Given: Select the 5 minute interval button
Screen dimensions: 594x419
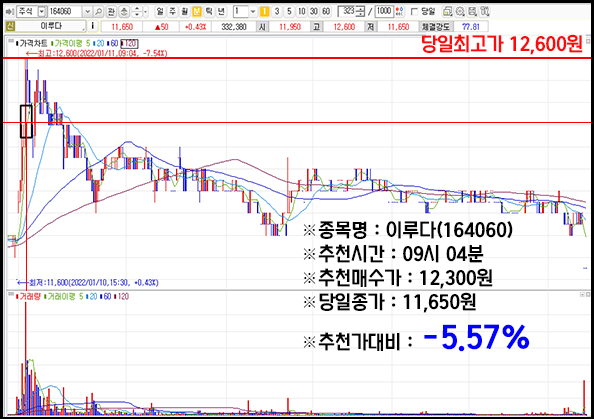Looking at the screenshot, I should [289, 11].
